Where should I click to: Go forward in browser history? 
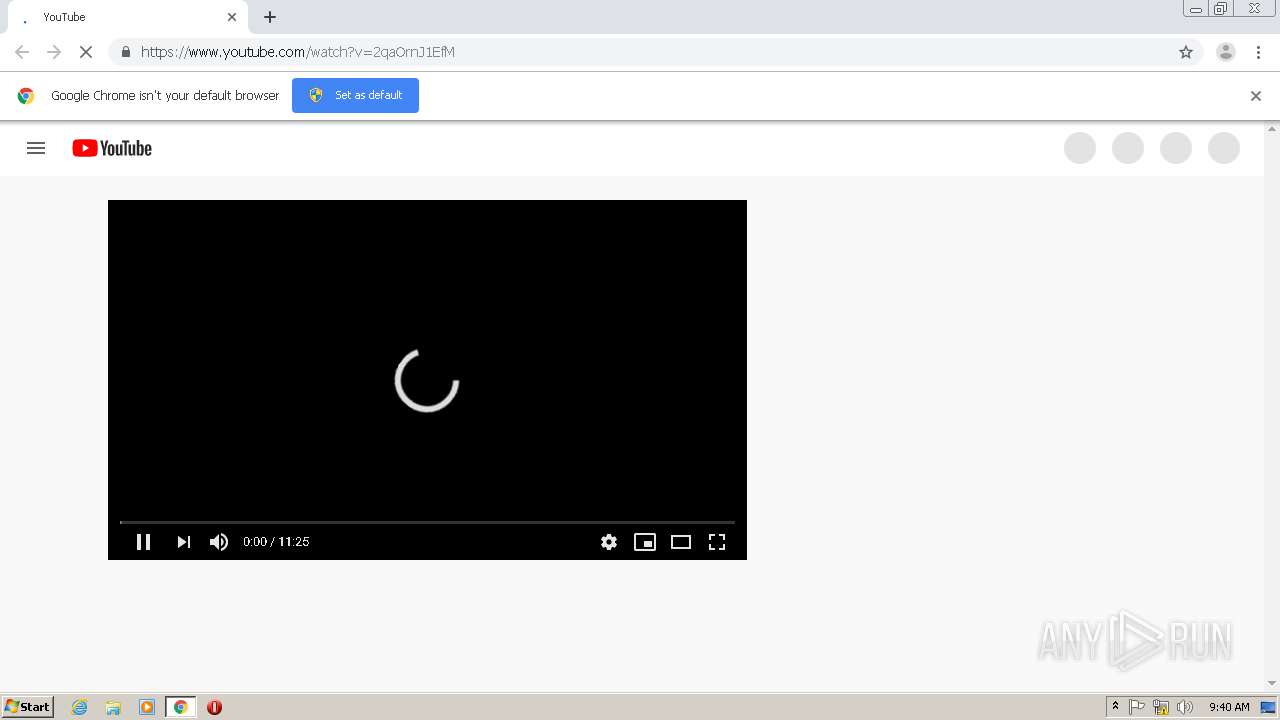(54, 52)
